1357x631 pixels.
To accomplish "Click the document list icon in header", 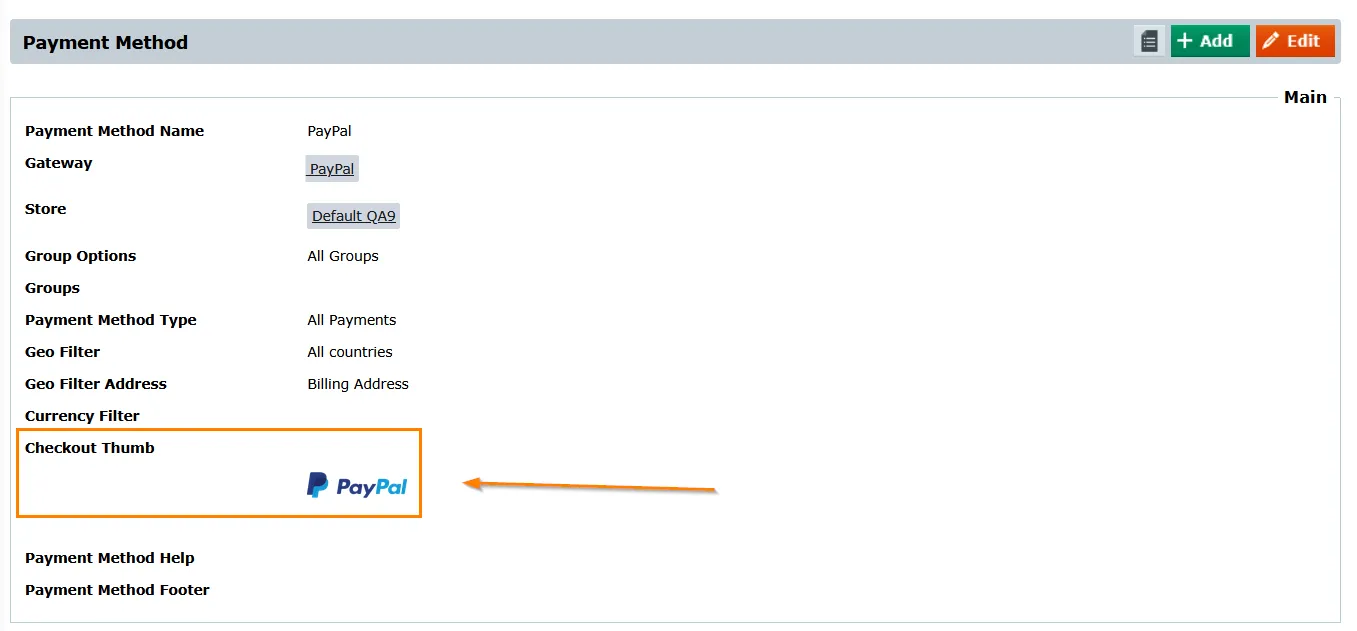I will click(x=1150, y=41).
